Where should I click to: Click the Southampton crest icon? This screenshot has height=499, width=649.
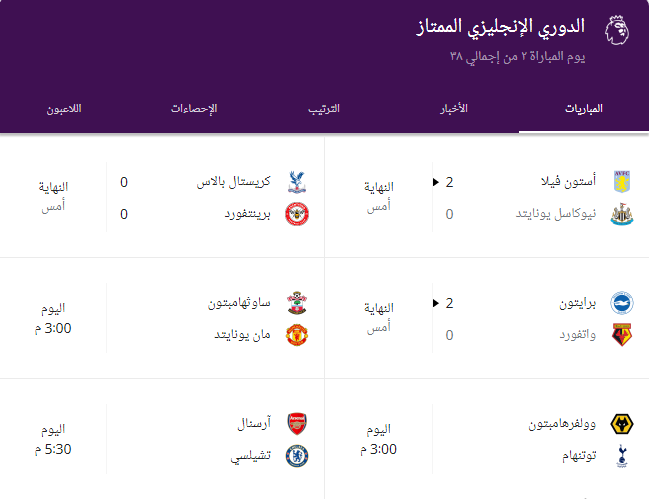click(297, 303)
